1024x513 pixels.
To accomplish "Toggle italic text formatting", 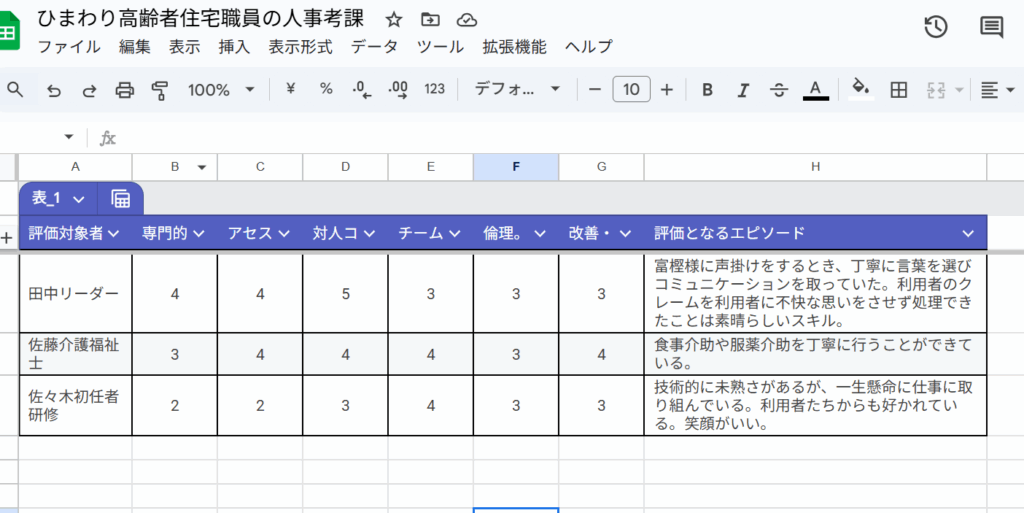I will pyautogui.click(x=742, y=90).
